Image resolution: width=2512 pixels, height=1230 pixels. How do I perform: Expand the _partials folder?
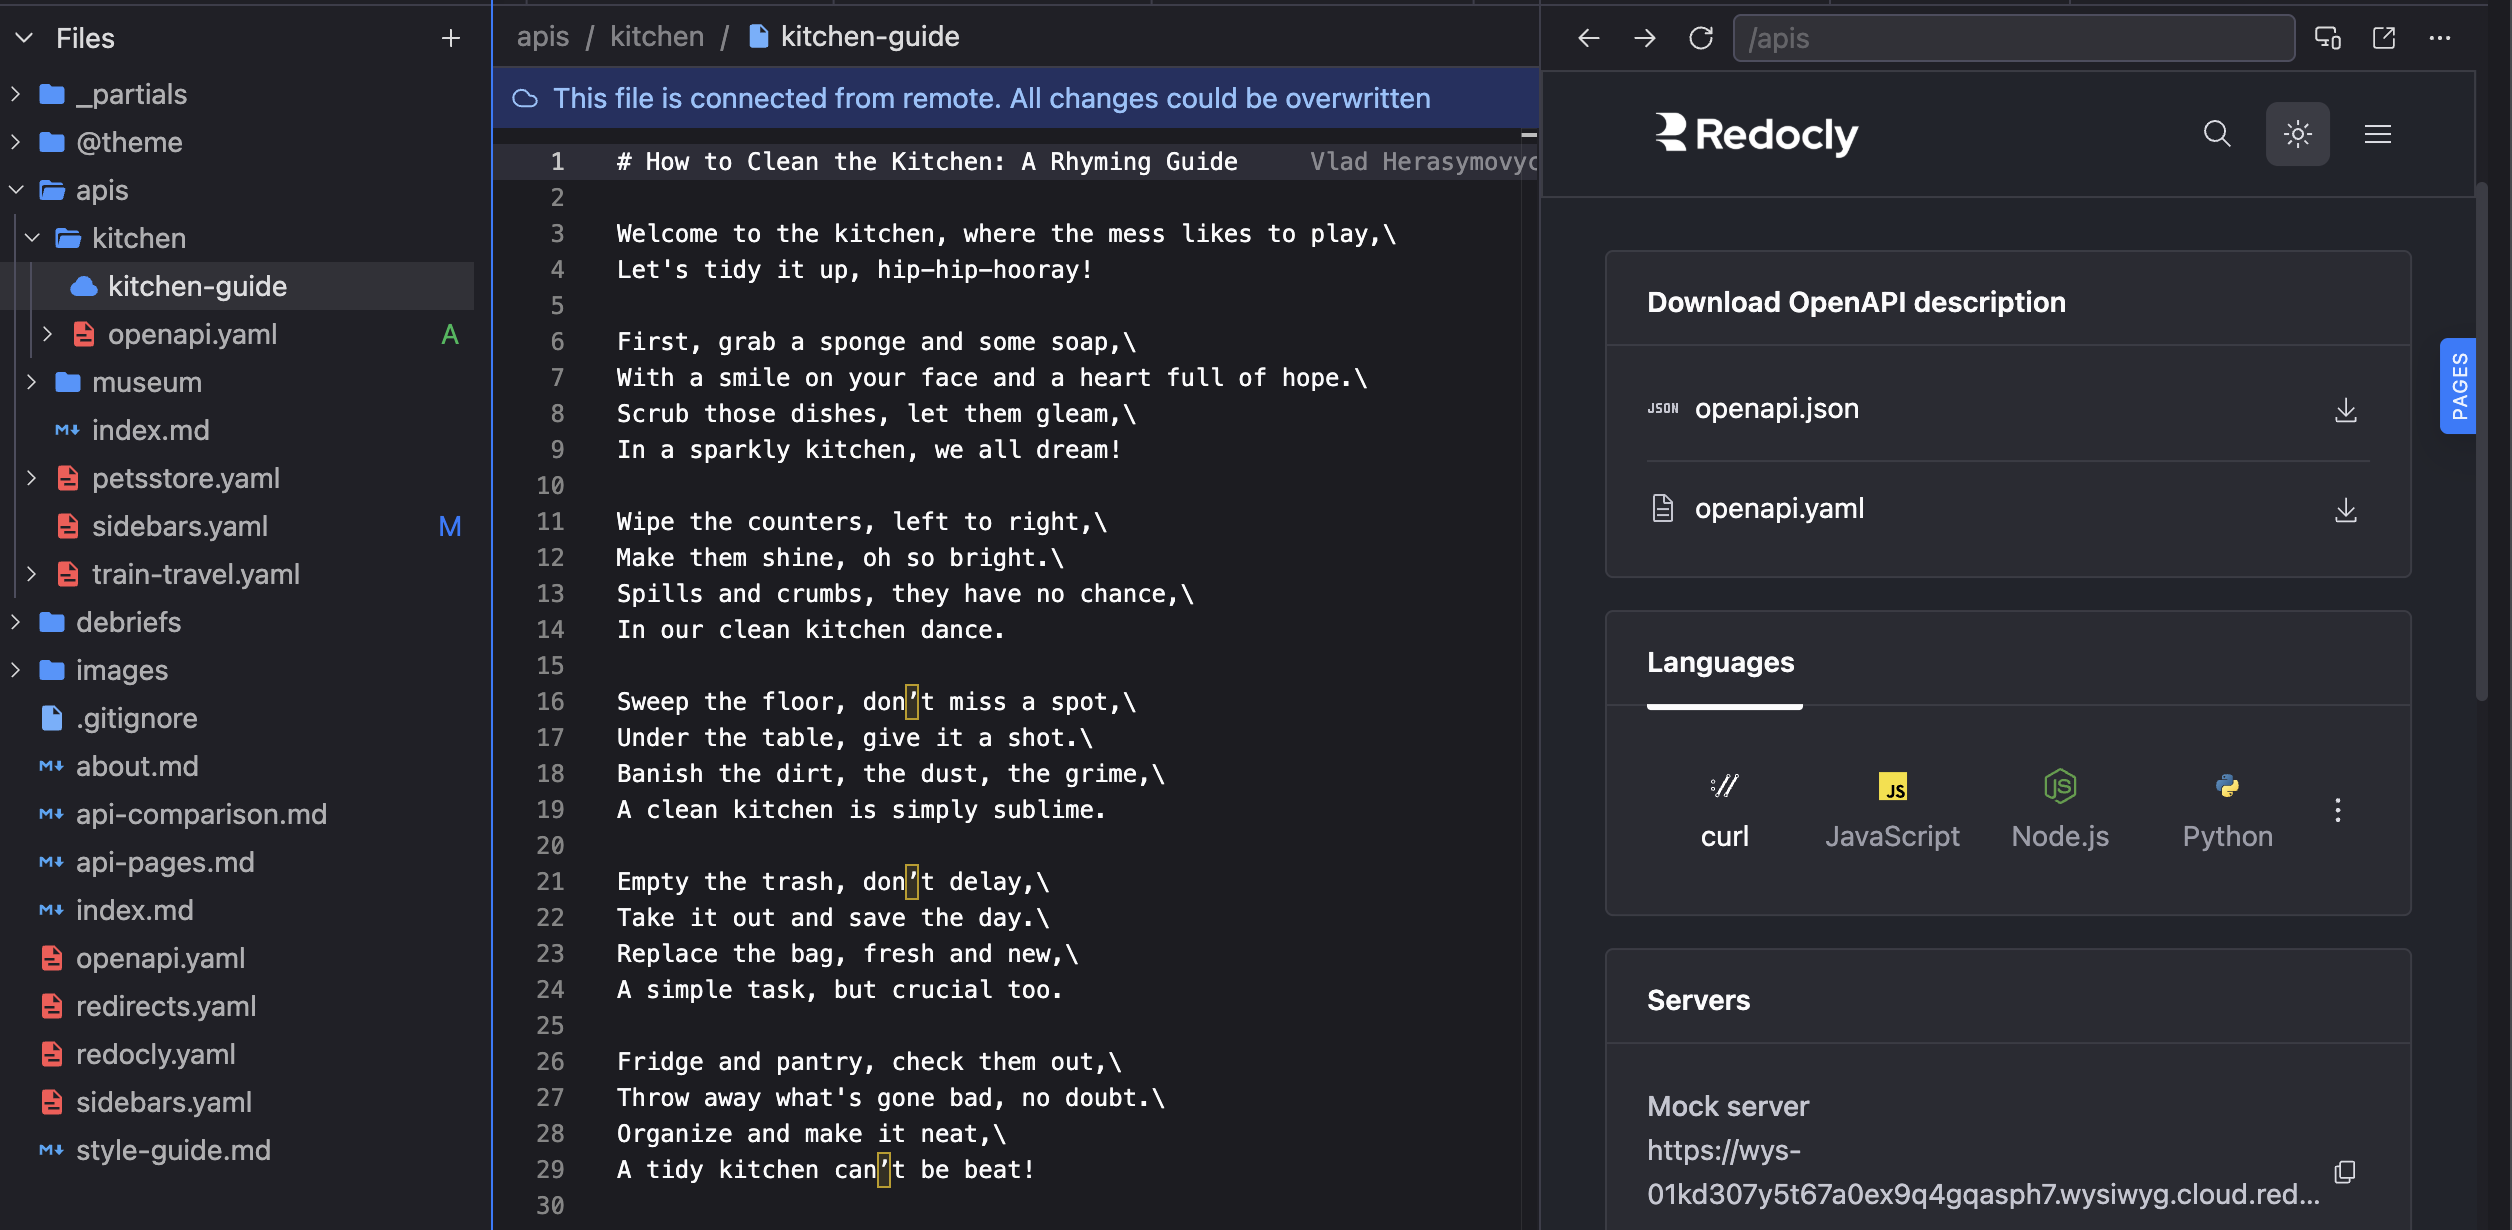(x=16, y=94)
